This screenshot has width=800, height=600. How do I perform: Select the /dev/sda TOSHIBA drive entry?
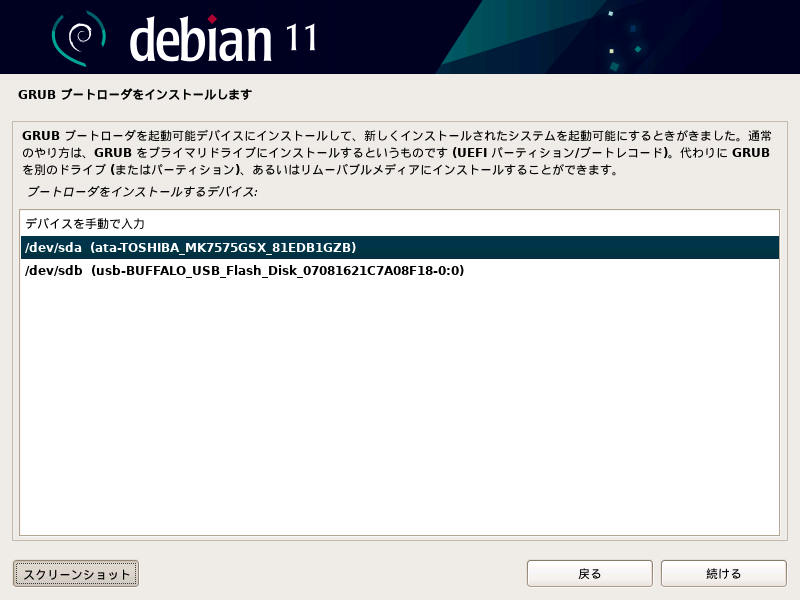tap(399, 247)
